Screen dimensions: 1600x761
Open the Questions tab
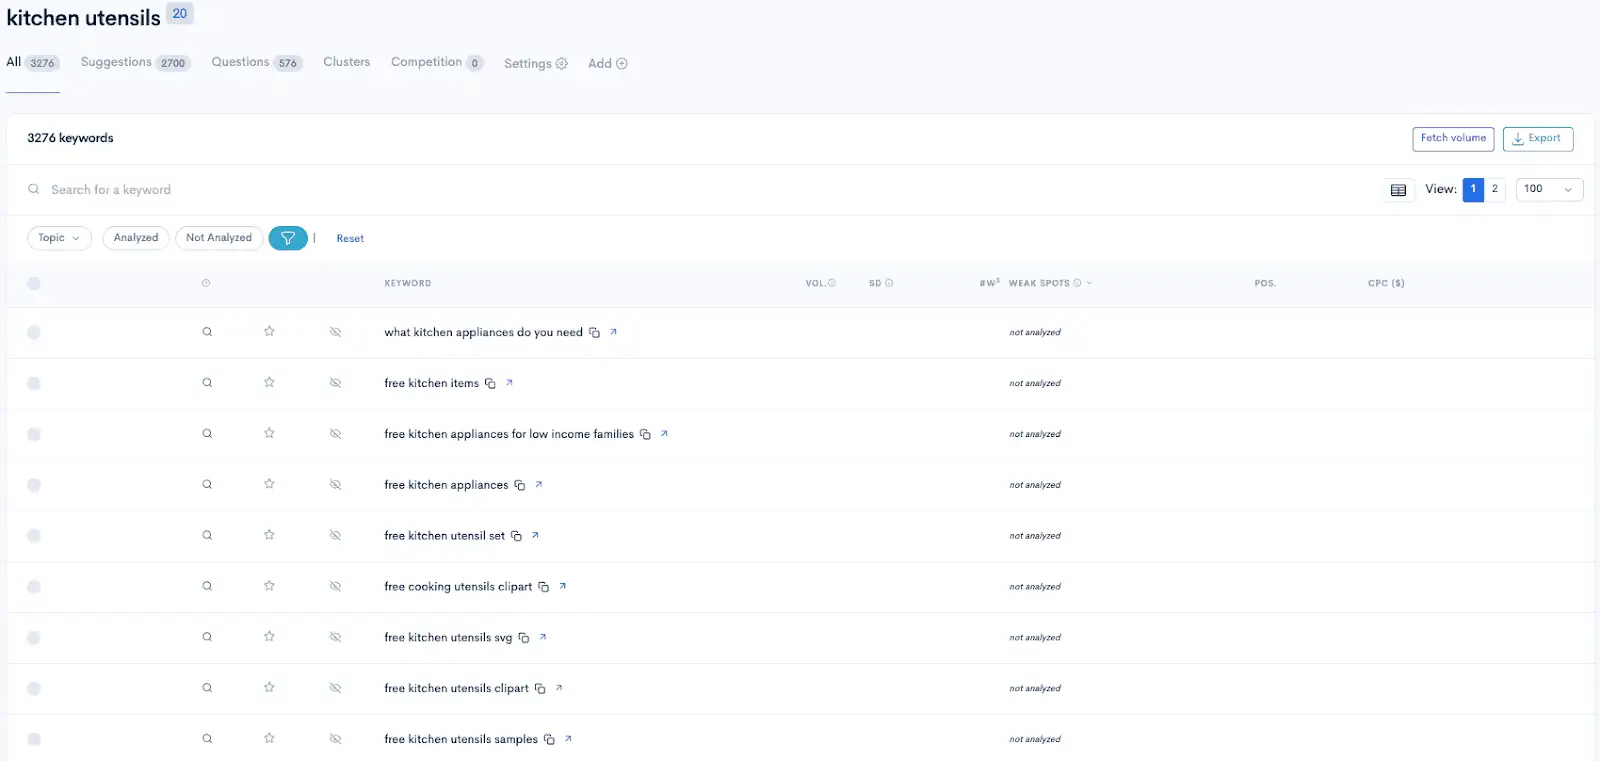pos(257,62)
